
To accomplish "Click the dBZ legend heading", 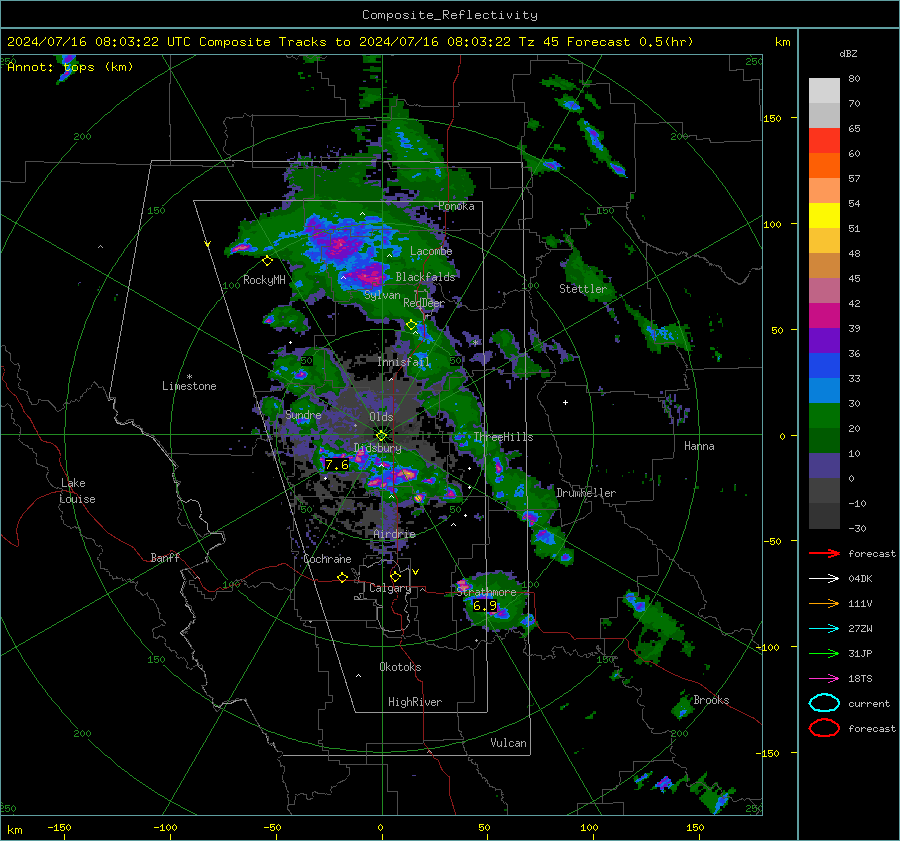I will point(848,53).
